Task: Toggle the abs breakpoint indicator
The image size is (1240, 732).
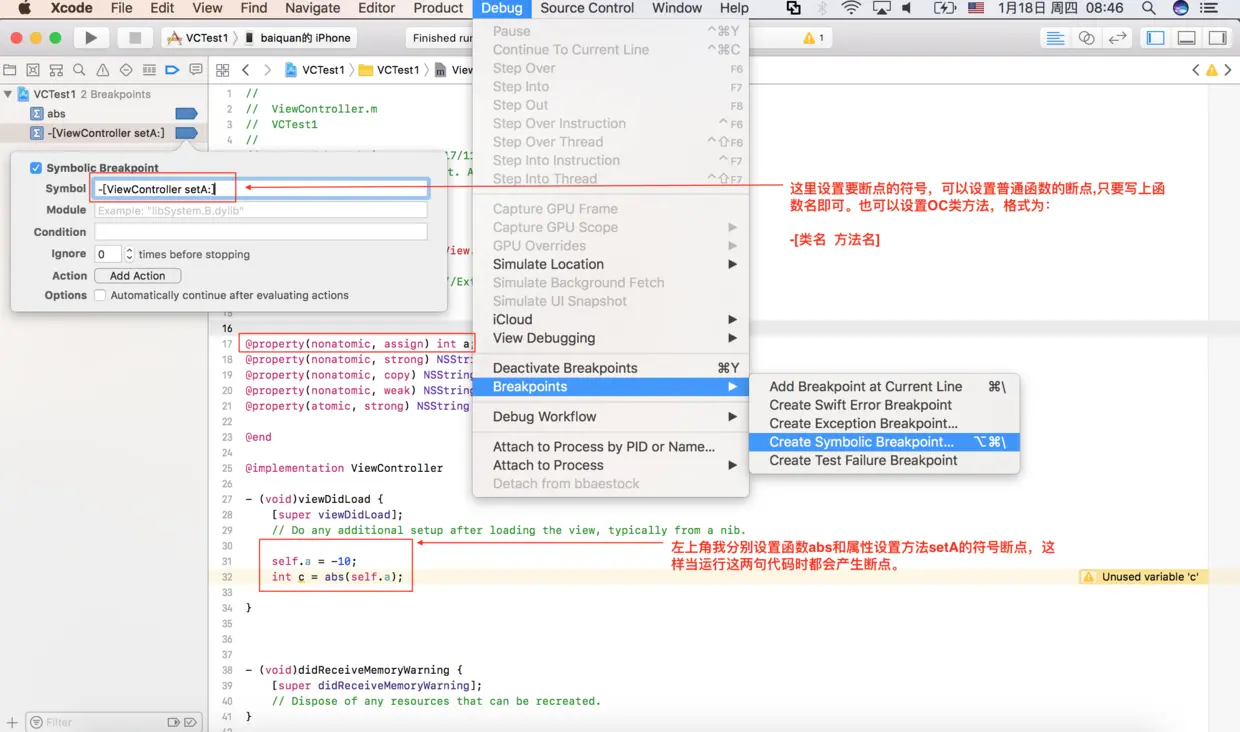Action: pos(186,114)
